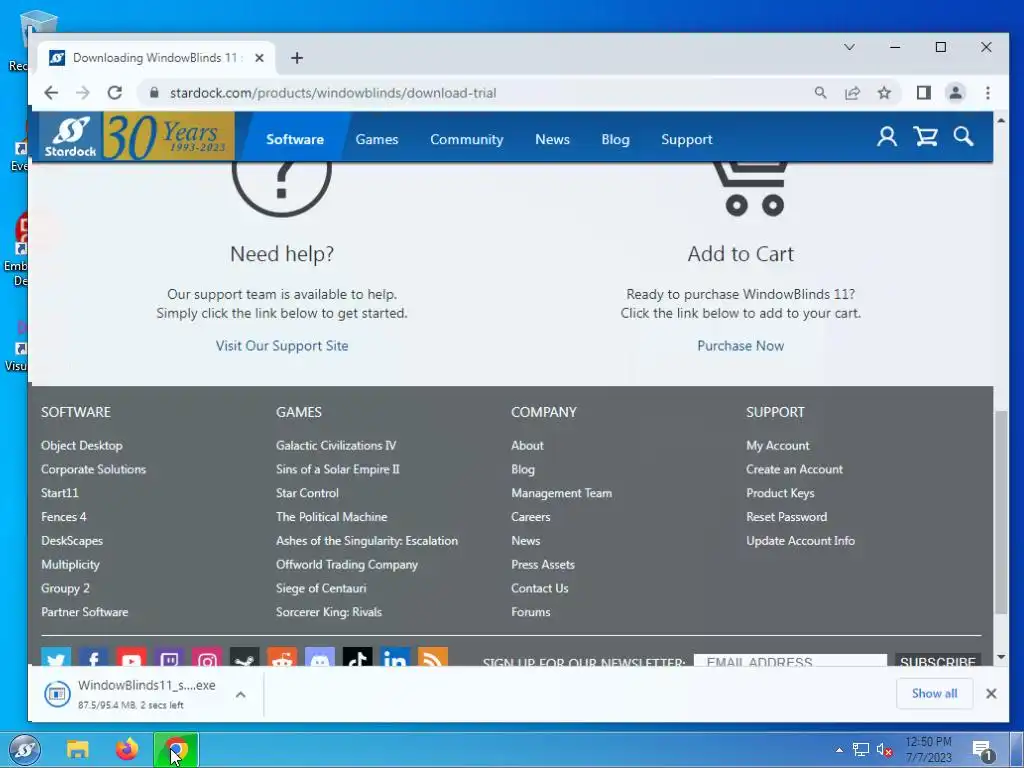
Task: Open File Explorer from the taskbar
Action: pos(77,750)
